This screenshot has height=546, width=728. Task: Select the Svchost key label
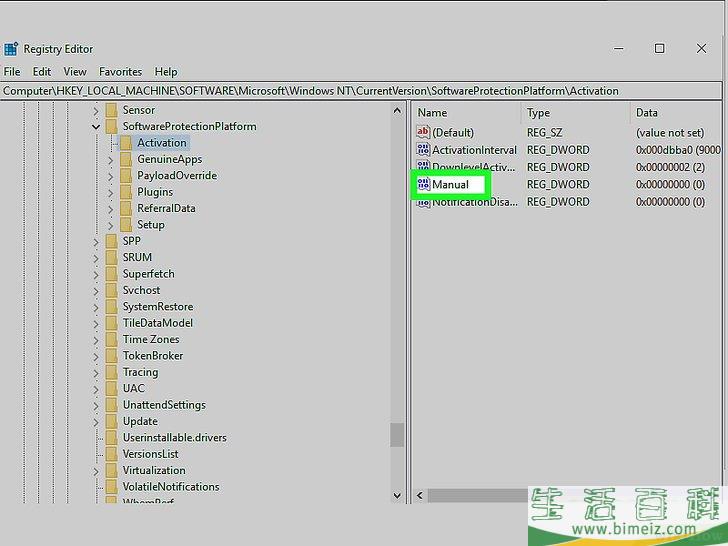tap(141, 290)
